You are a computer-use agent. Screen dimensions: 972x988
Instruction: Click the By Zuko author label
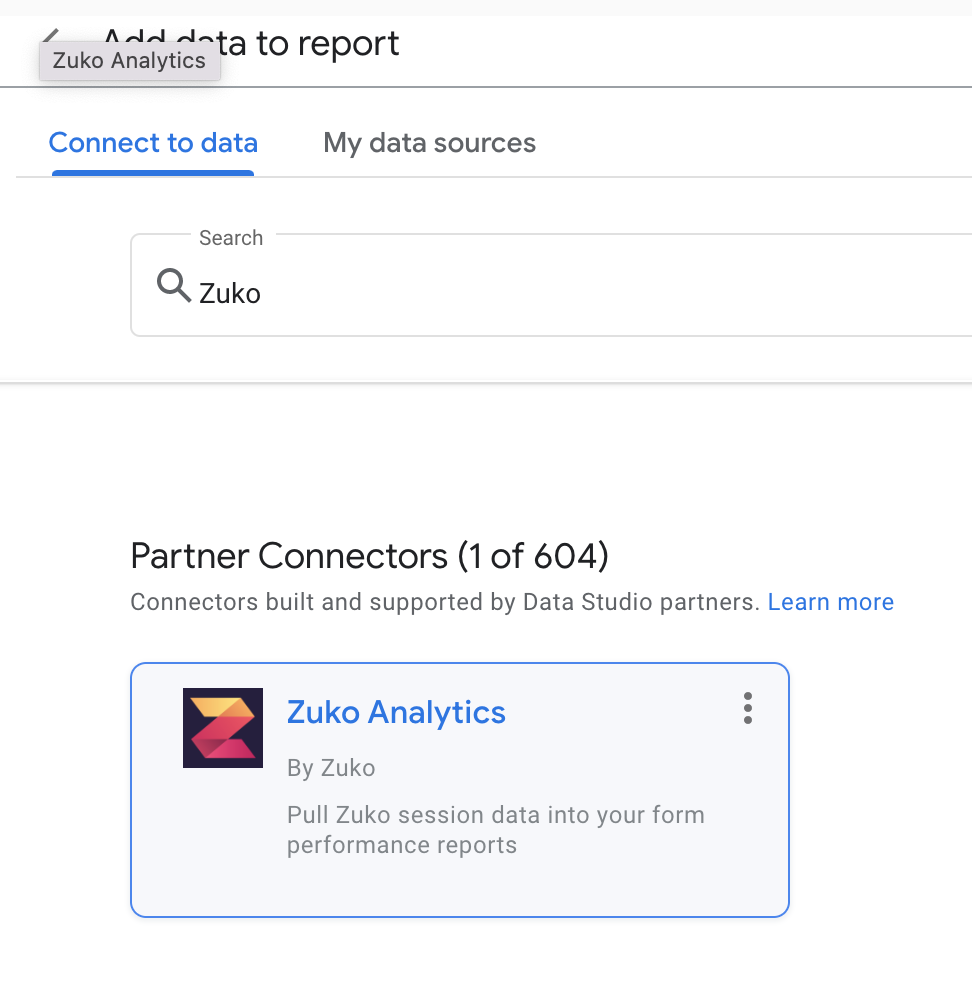pos(331,768)
